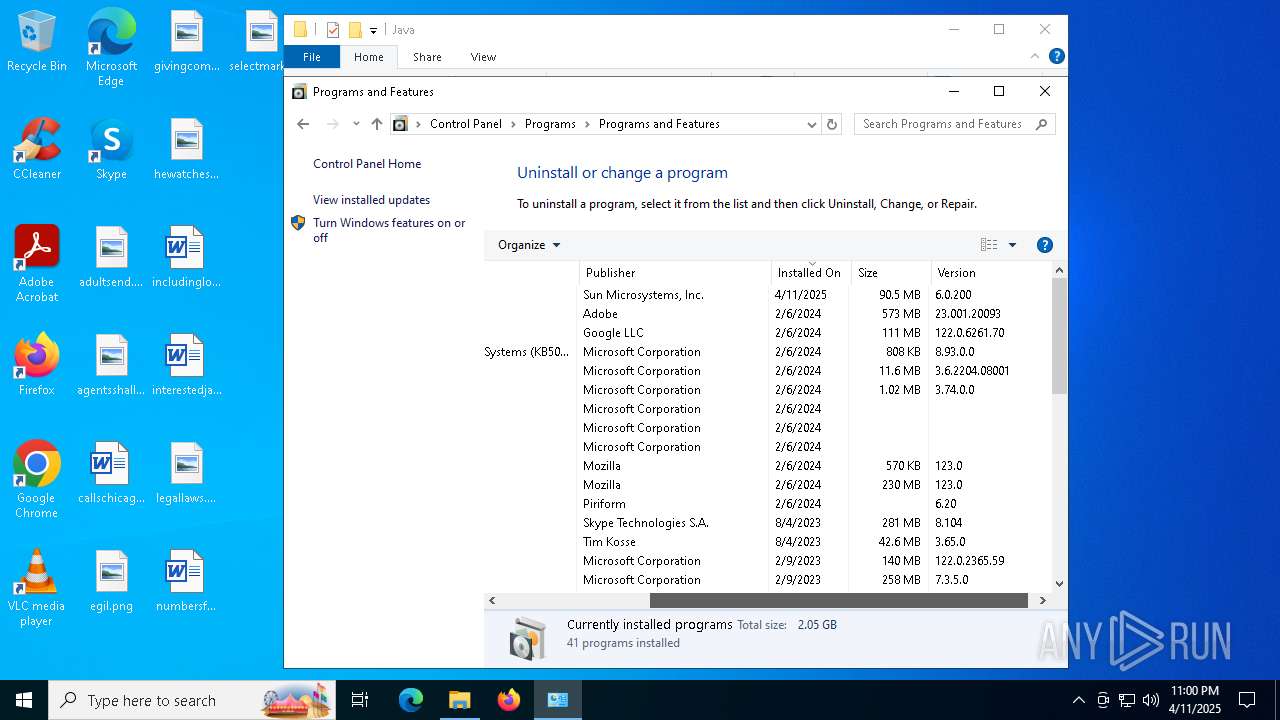Open VLC media player shortcut
This screenshot has height=720, width=1280.
pyautogui.click(x=37, y=588)
